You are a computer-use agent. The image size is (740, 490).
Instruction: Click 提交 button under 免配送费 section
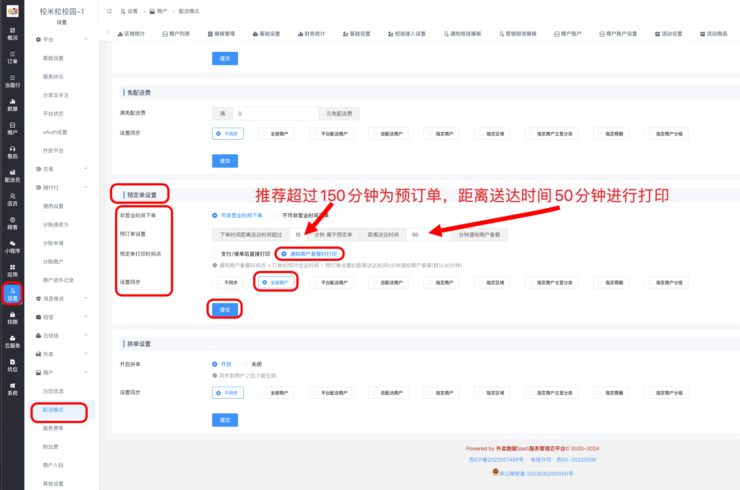pyautogui.click(x=224, y=160)
